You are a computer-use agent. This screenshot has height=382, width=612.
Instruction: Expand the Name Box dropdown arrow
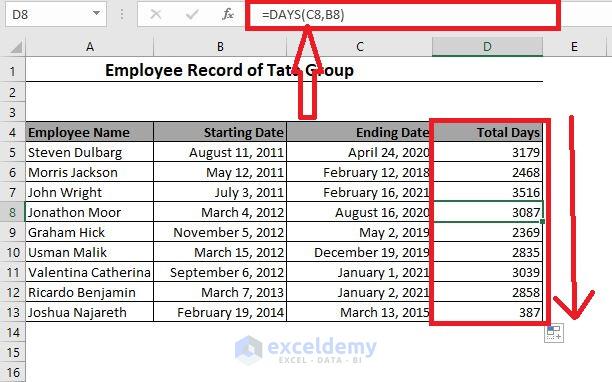96,14
